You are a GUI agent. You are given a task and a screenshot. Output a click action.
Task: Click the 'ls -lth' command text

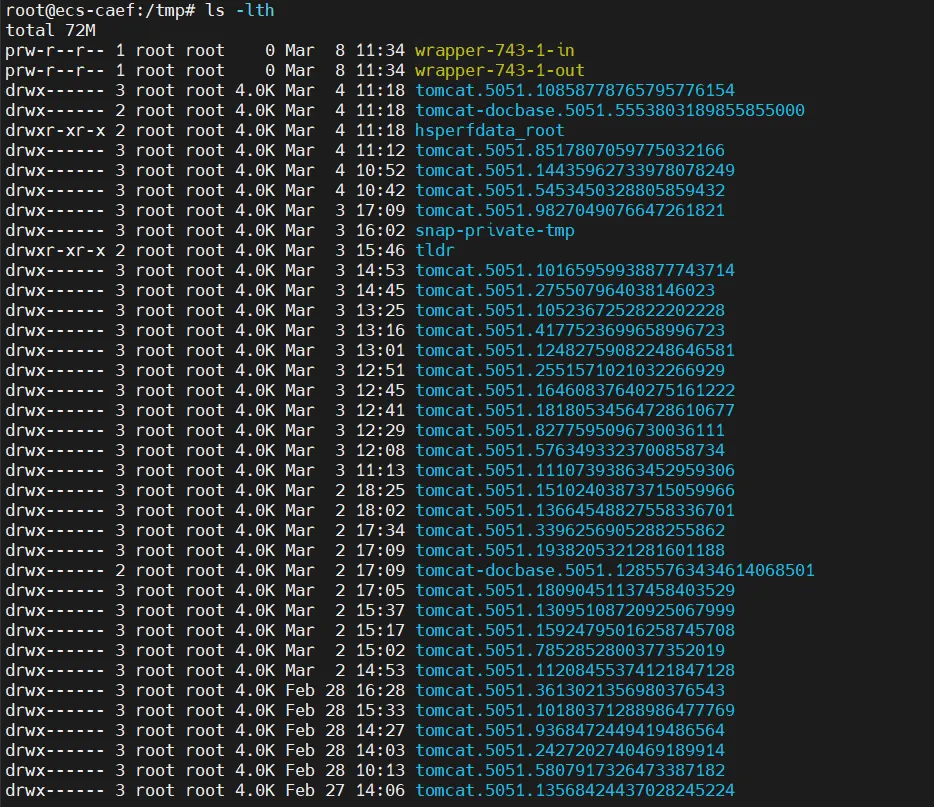(x=239, y=11)
